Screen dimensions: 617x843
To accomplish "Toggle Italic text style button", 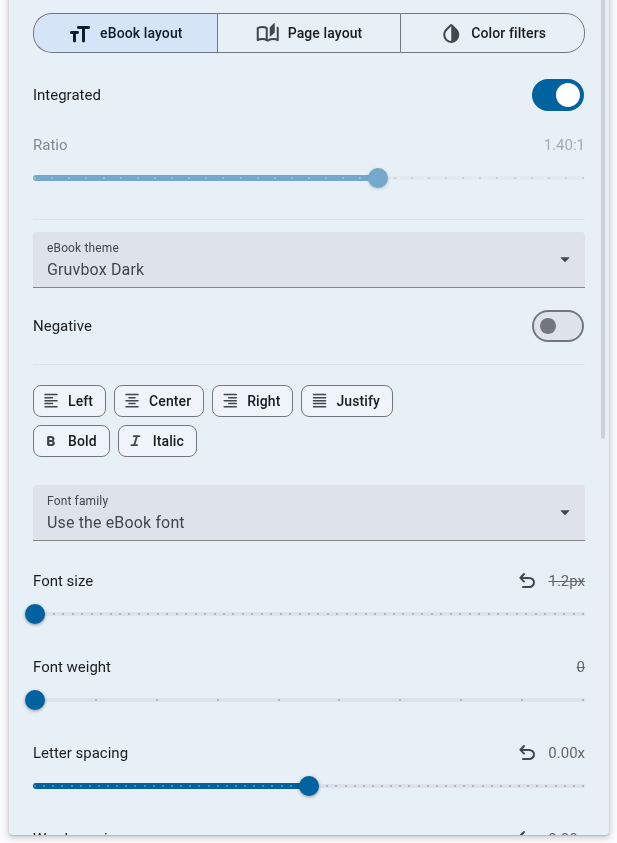I will pos(157,441).
